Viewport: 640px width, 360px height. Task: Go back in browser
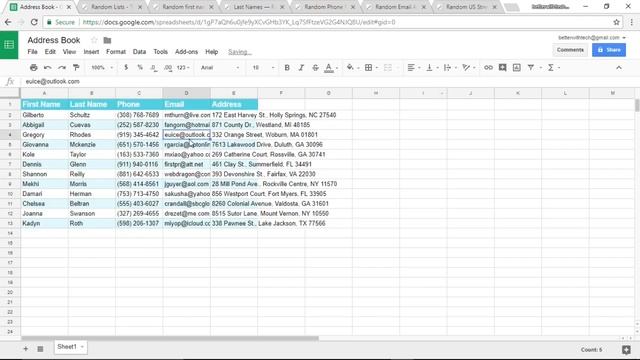click(8, 22)
